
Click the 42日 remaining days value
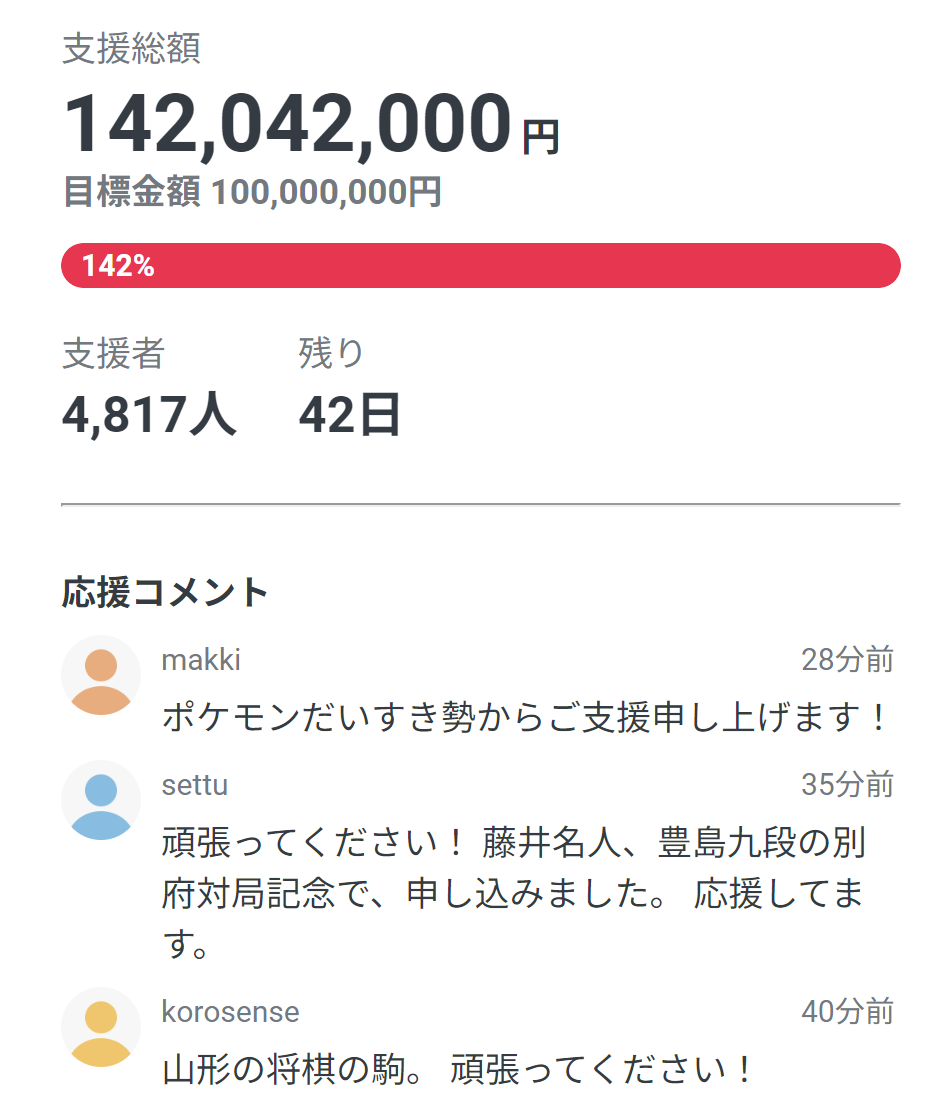coord(349,414)
